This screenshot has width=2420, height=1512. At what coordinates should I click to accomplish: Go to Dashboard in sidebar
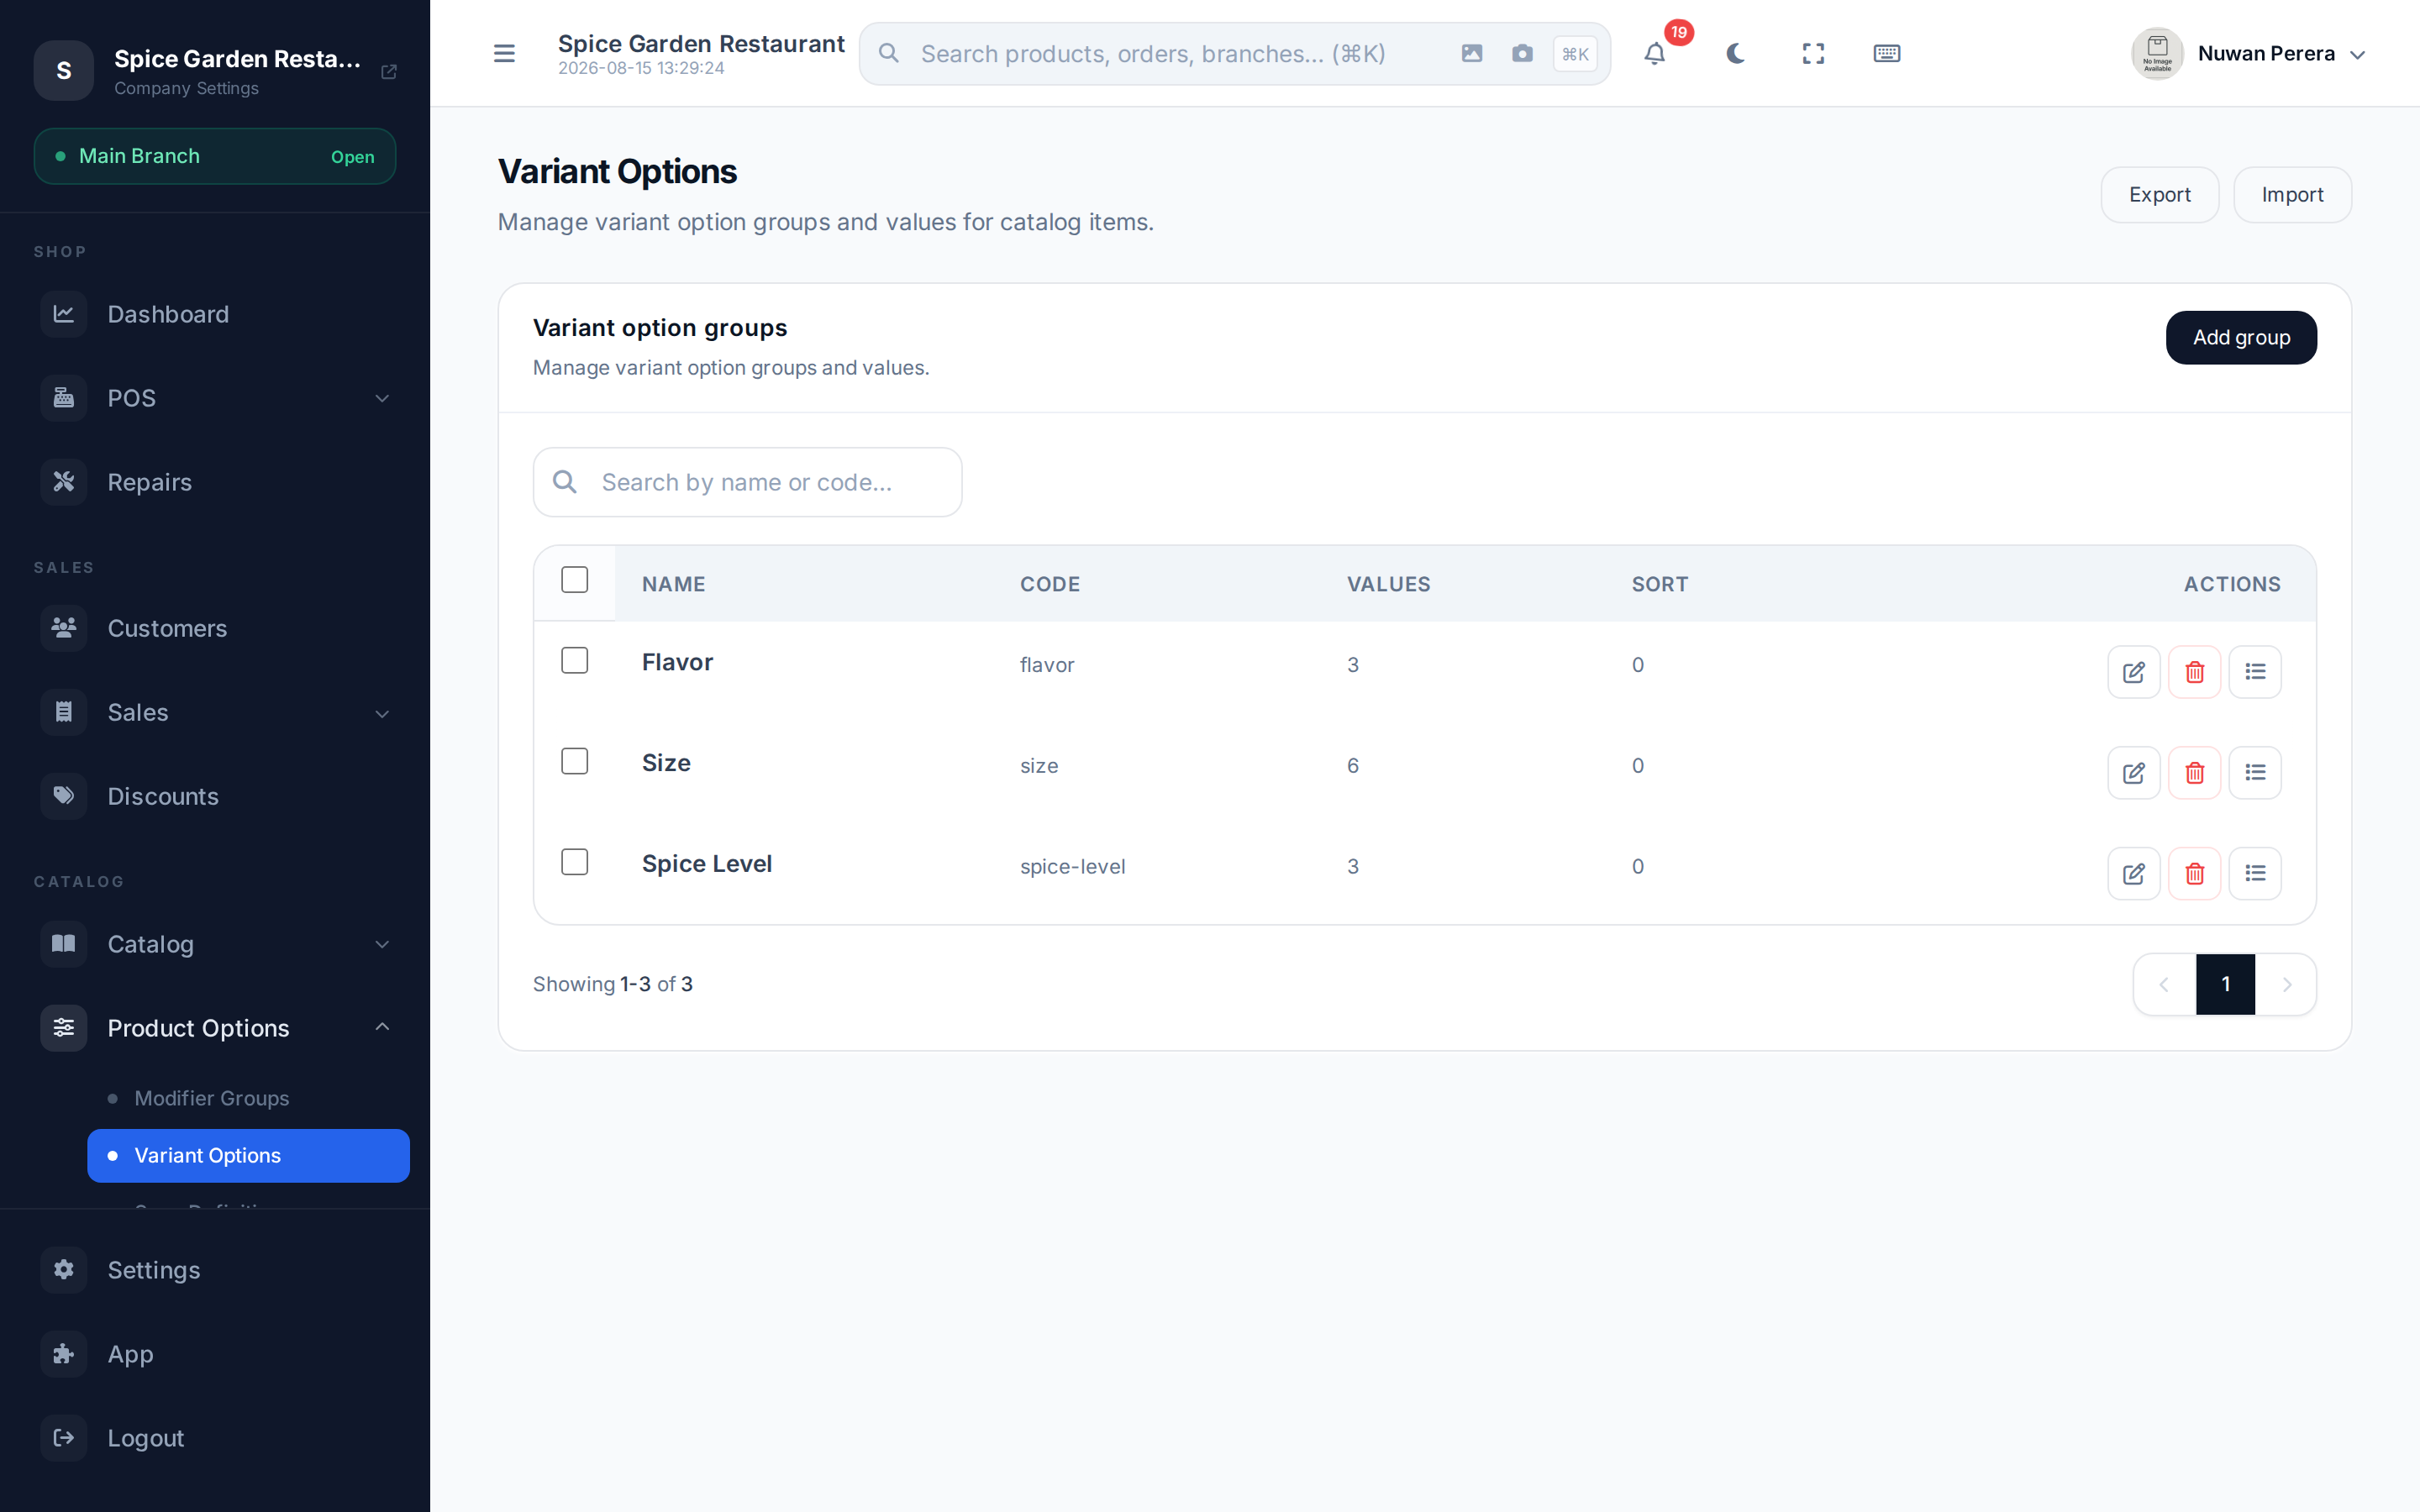click(215, 314)
